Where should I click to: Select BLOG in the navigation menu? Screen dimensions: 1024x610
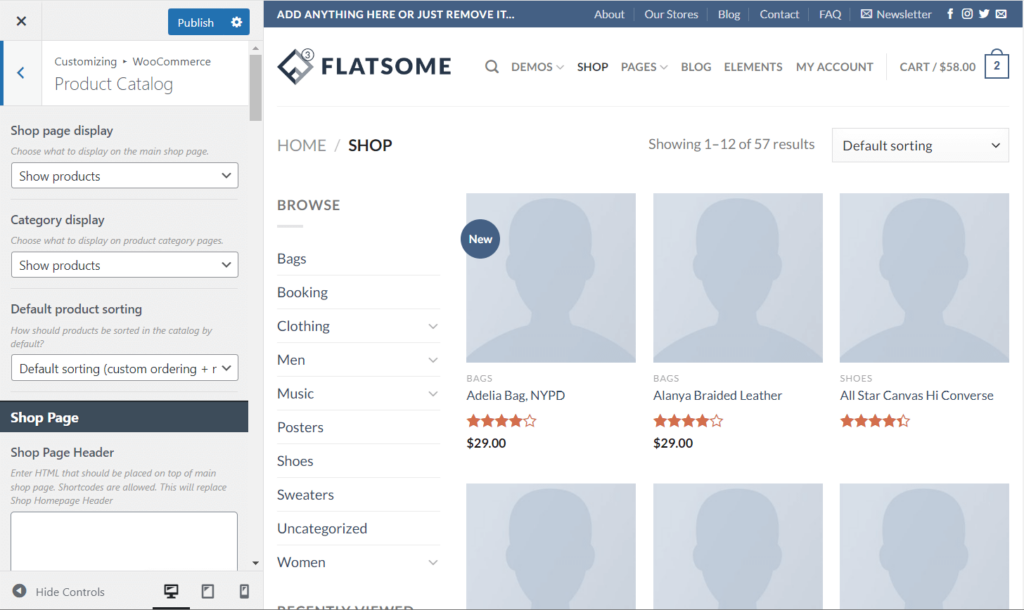[695, 66]
